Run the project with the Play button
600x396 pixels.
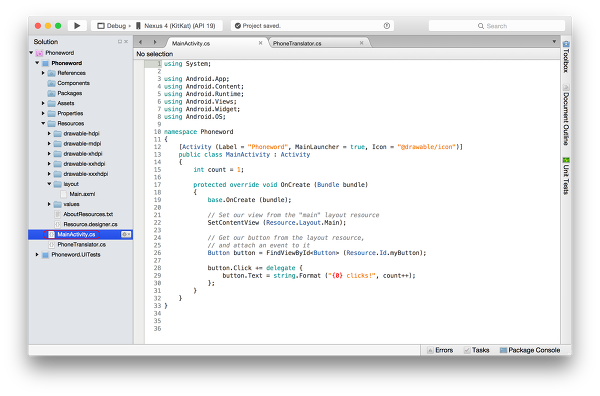[x=77, y=26]
